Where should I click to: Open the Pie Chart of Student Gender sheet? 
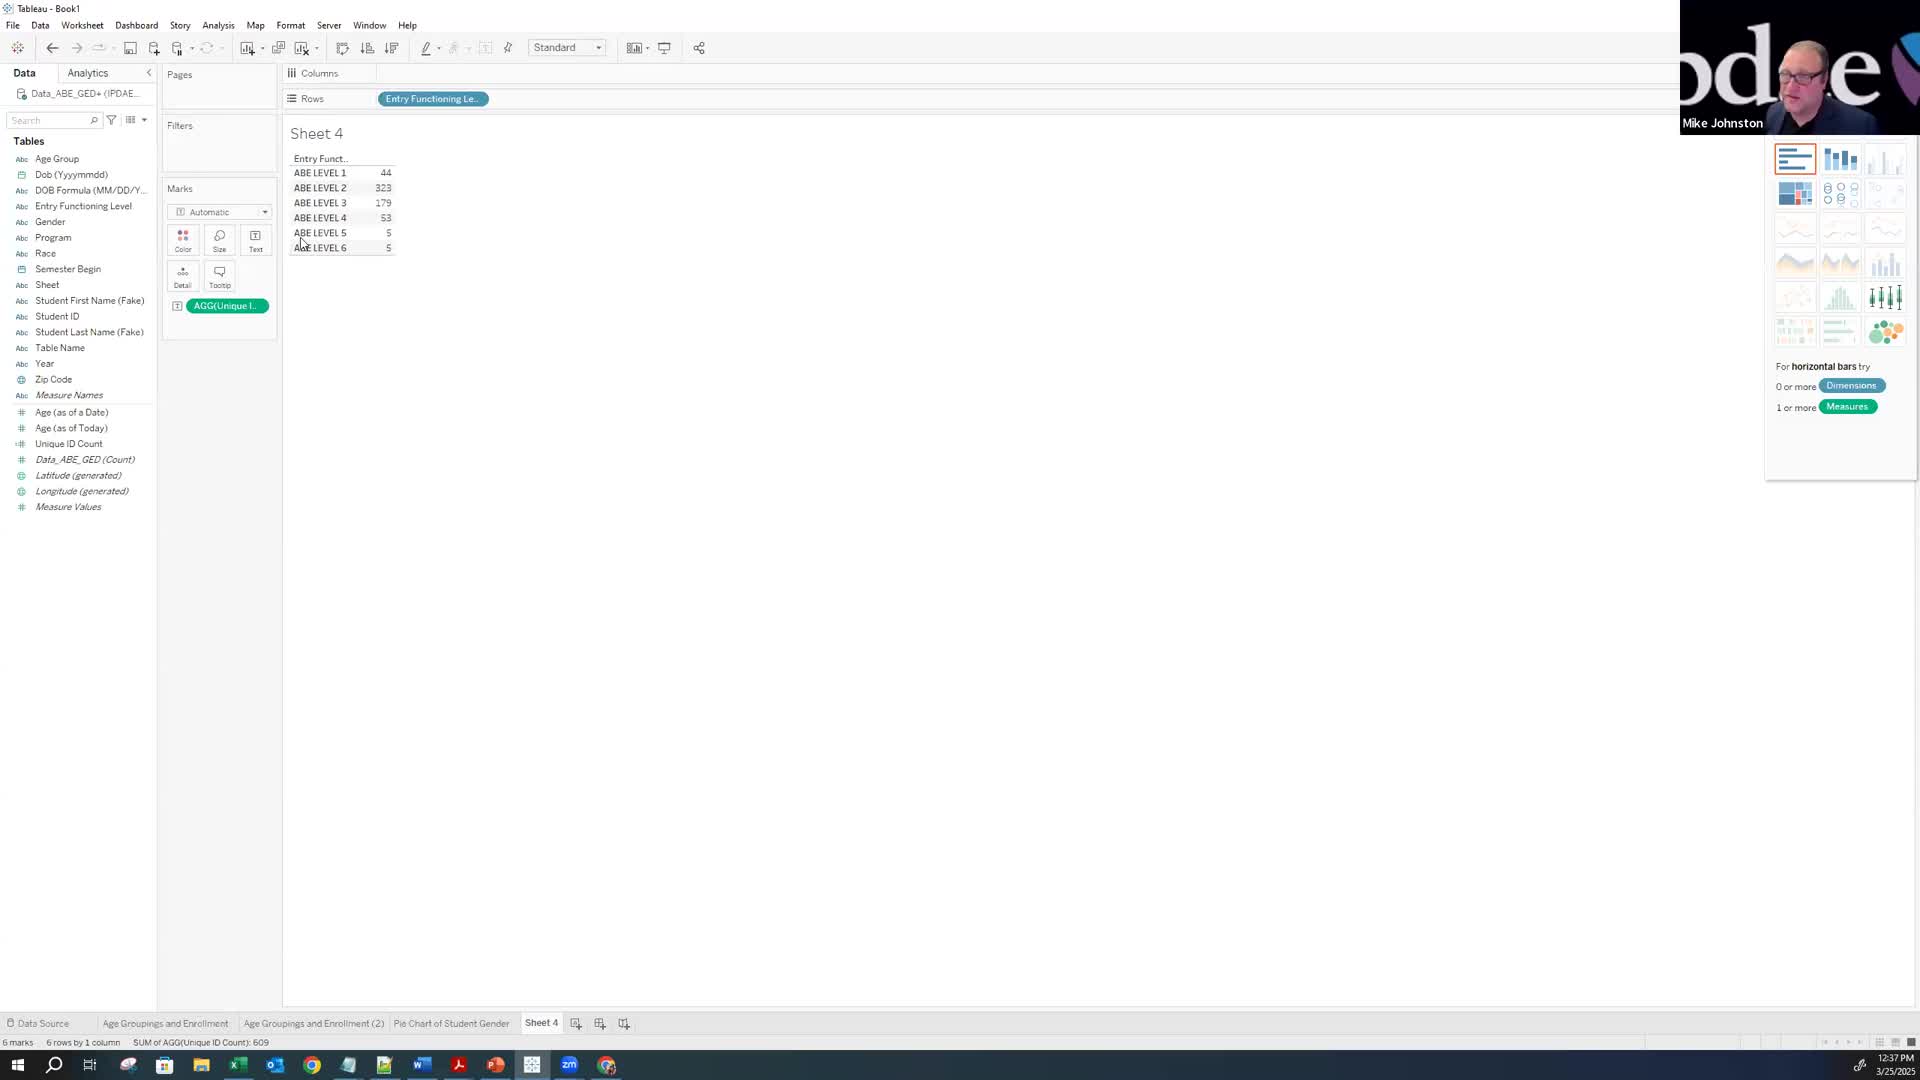coord(451,1023)
